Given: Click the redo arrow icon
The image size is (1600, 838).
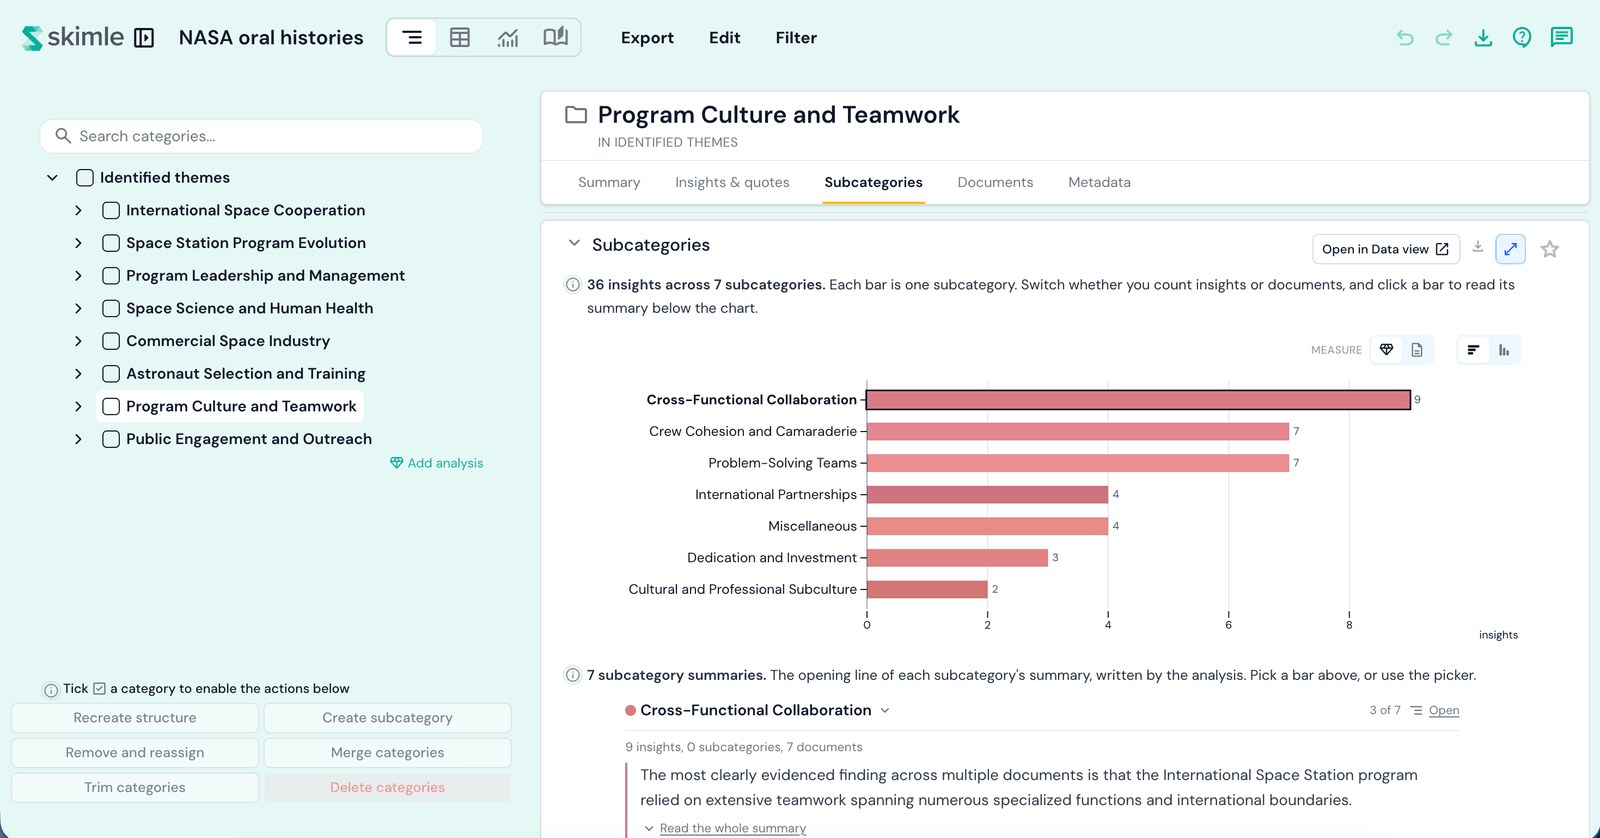Looking at the screenshot, I should click(1444, 38).
